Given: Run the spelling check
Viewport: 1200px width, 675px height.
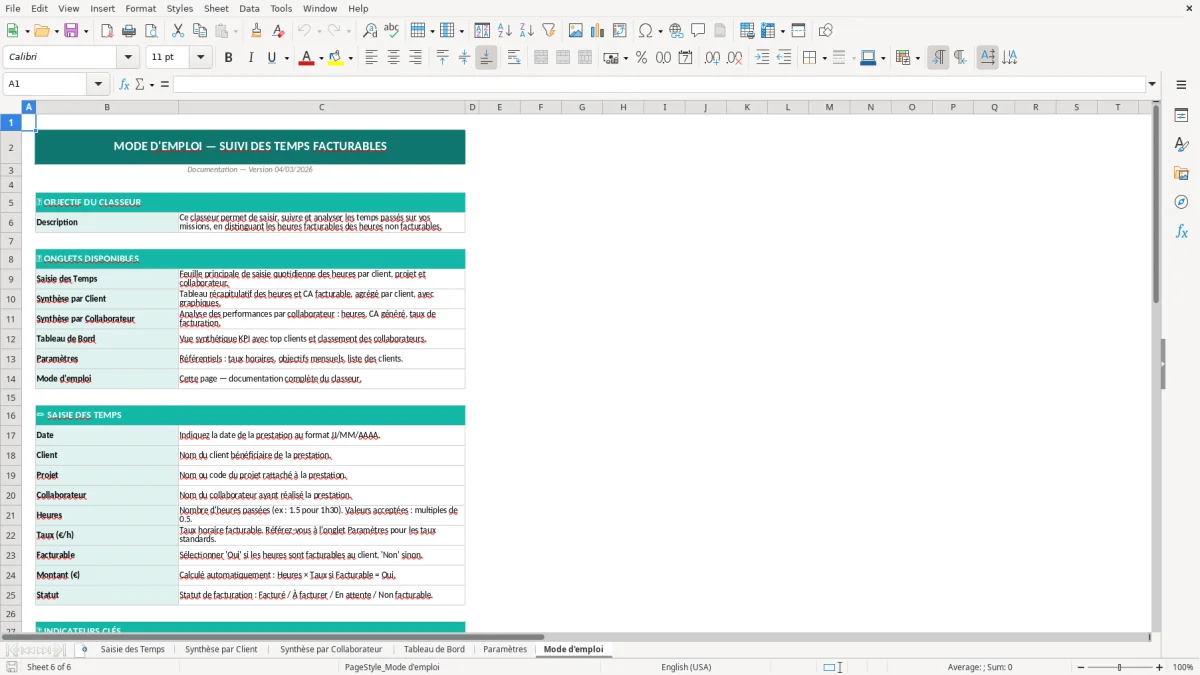Looking at the screenshot, I should [392, 31].
